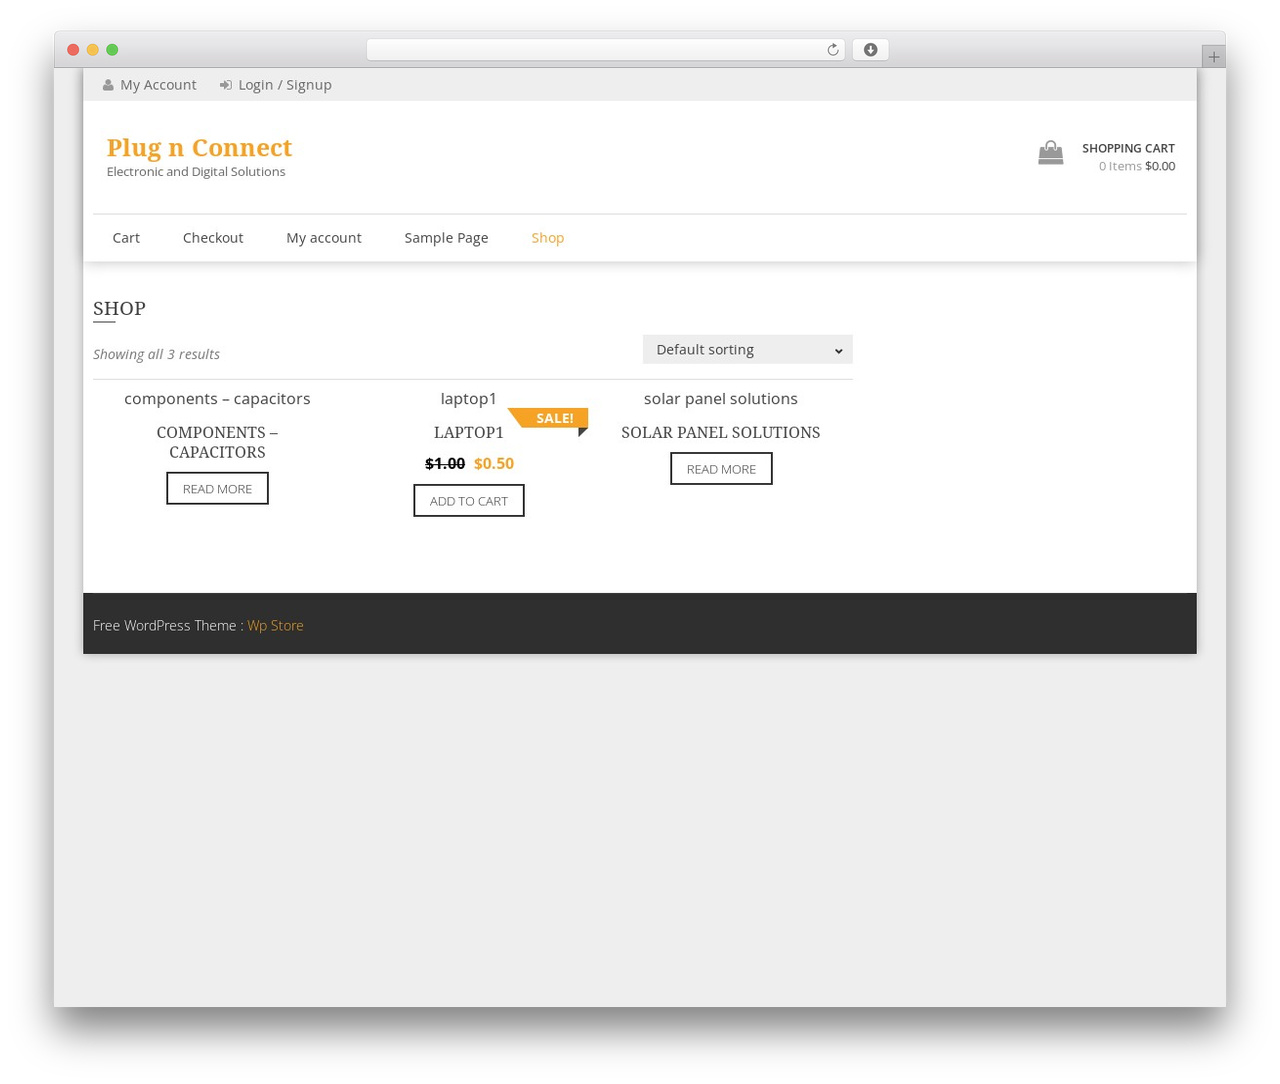This screenshot has height=1084, width=1280.
Task: Click Read More under Solar Panel Solutions
Action: 721,469
